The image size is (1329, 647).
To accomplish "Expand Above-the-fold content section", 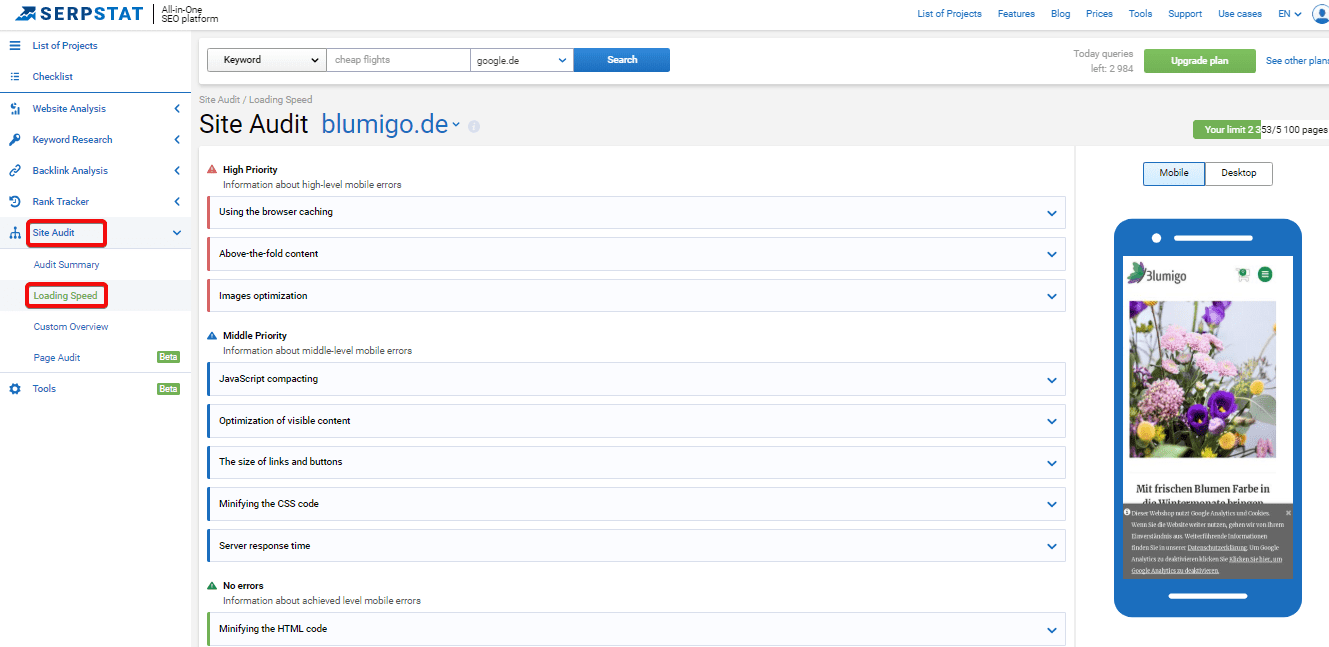I will point(1052,254).
